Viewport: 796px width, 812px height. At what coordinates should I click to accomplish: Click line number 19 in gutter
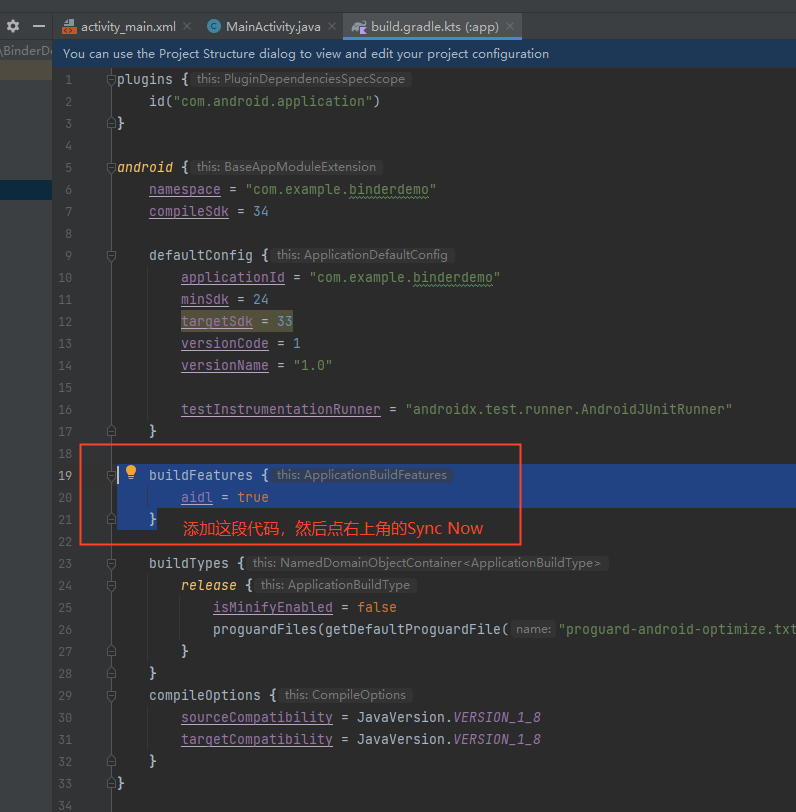[x=65, y=475]
